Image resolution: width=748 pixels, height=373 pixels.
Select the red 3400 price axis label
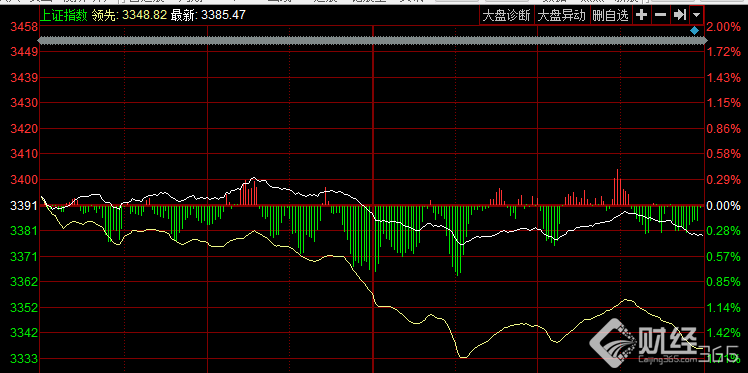pyautogui.click(x=21, y=180)
